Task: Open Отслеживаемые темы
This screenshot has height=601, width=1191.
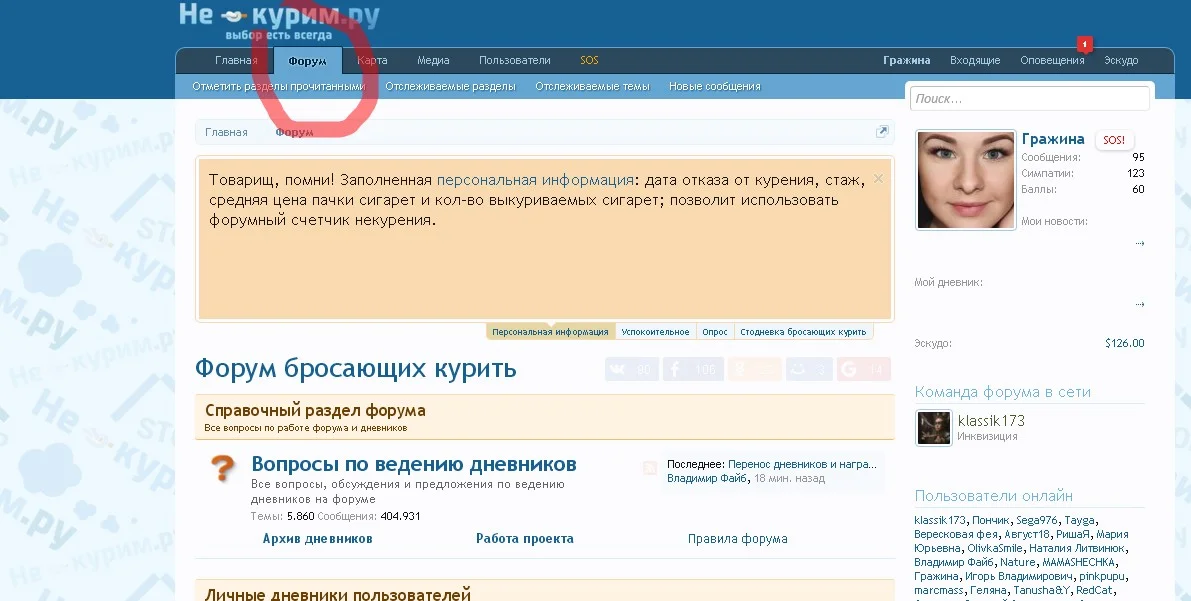Action: (592, 86)
